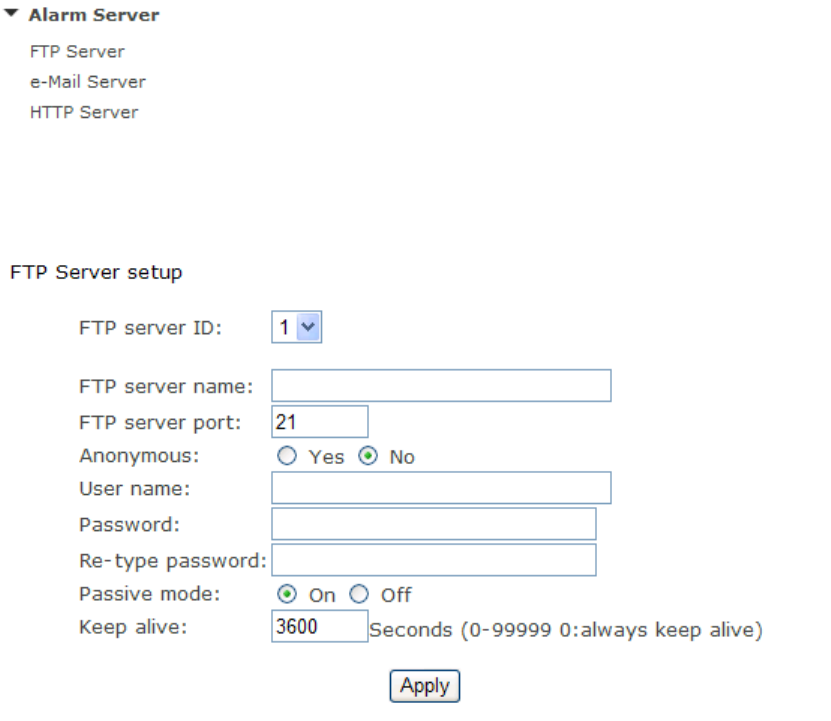This screenshot has height=721, width=831.
Task: Click the User name input field
Action: [x=441, y=488]
